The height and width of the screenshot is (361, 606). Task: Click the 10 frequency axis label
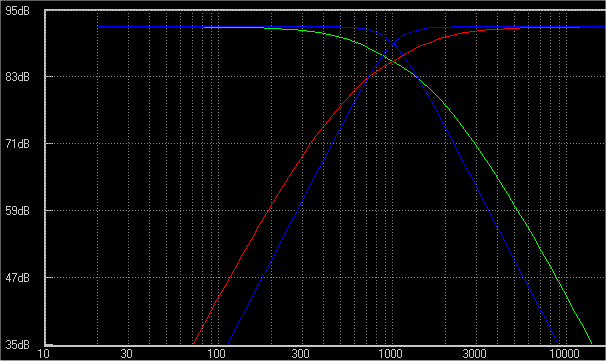point(44,354)
